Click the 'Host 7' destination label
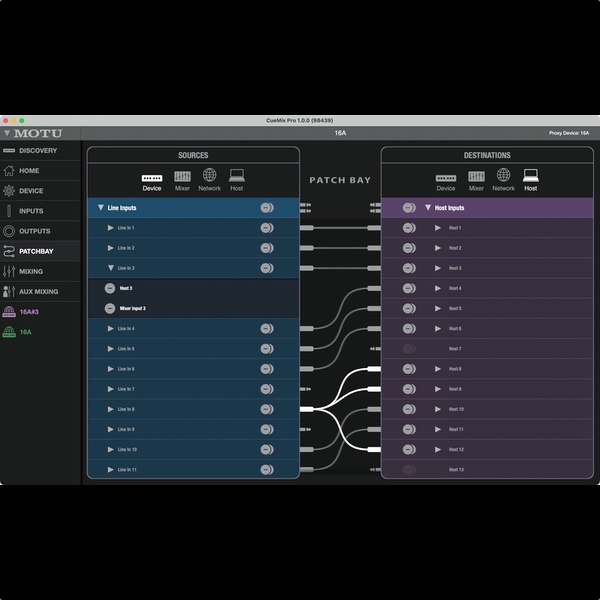Viewport: 600px width, 600px height. pos(455,349)
